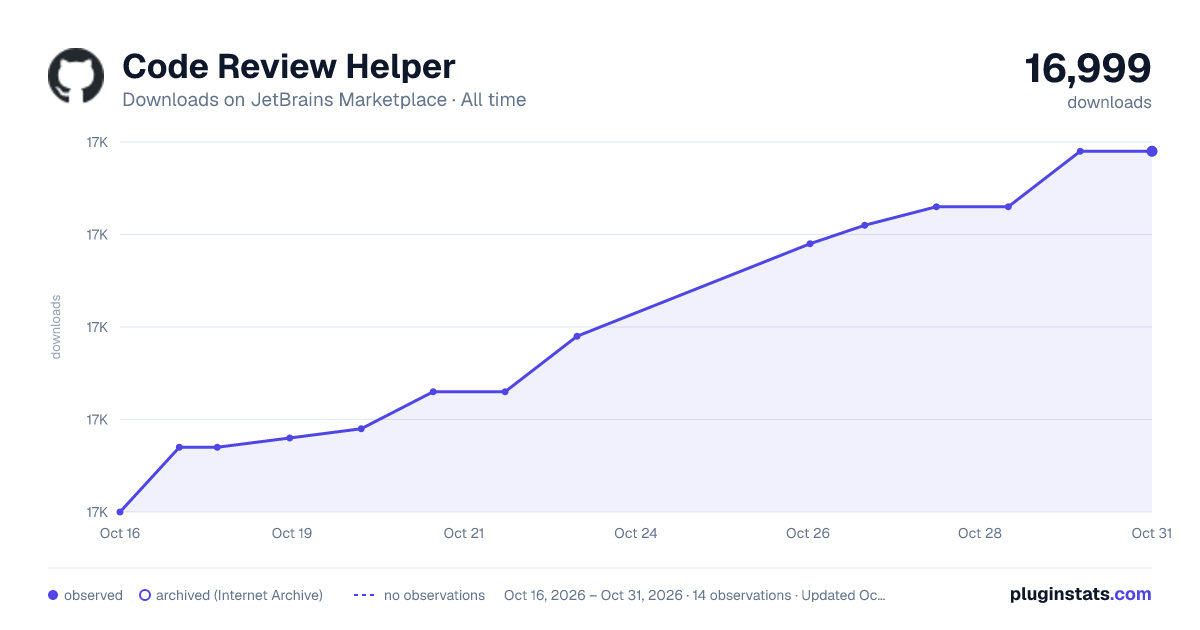Viewport: 1200px width, 630px height.
Task: Click the vertical downloads axis label
Action: (x=56, y=327)
